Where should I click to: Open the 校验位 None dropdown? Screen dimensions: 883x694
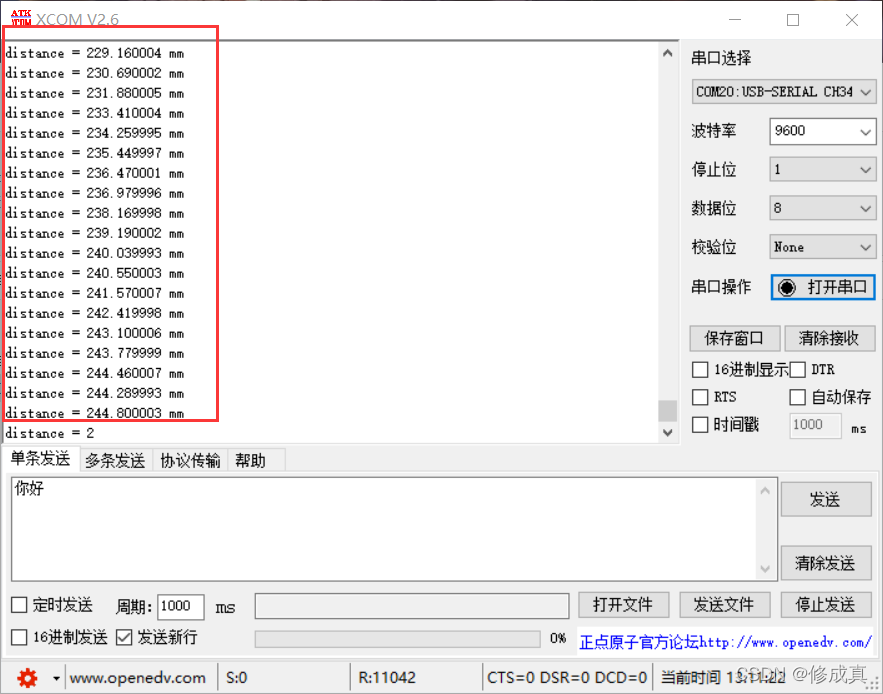click(x=823, y=247)
